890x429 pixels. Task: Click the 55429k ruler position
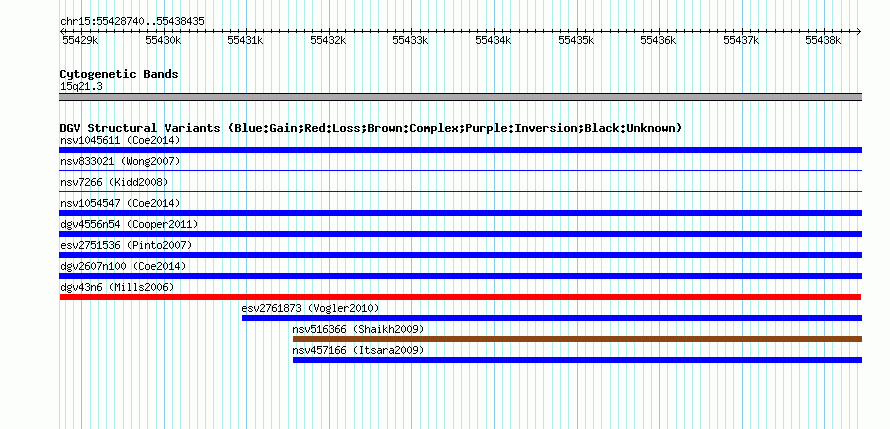(x=81, y=40)
